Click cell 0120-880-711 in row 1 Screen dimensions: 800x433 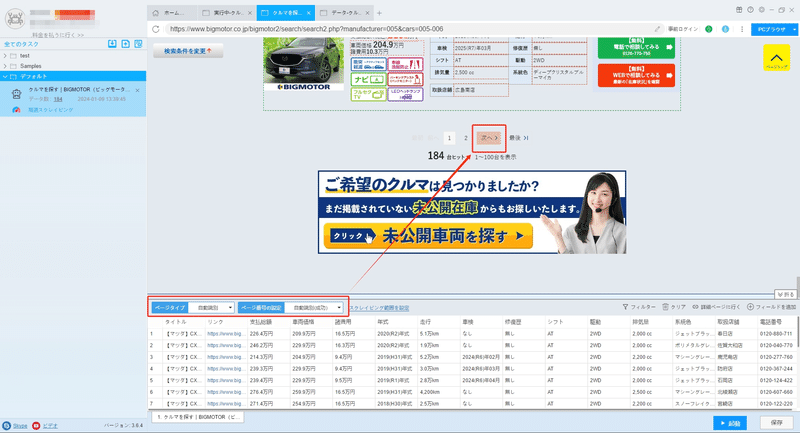click(x=776, y=334)
